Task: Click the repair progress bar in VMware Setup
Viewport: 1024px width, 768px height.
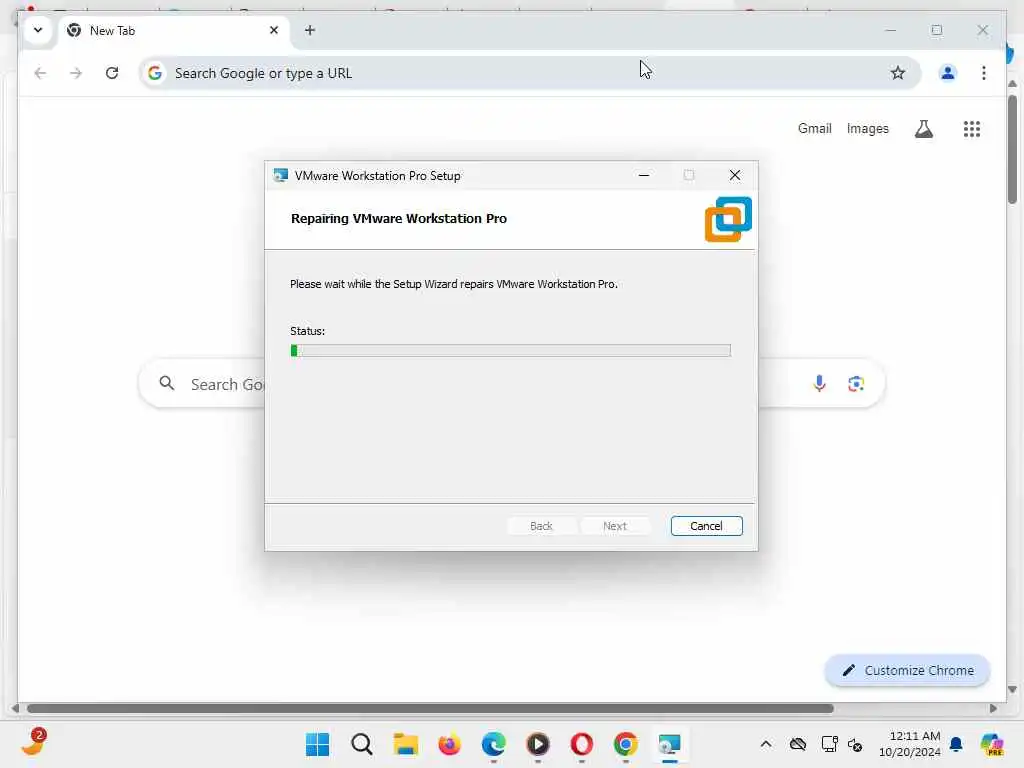Action: pos(510,351)
